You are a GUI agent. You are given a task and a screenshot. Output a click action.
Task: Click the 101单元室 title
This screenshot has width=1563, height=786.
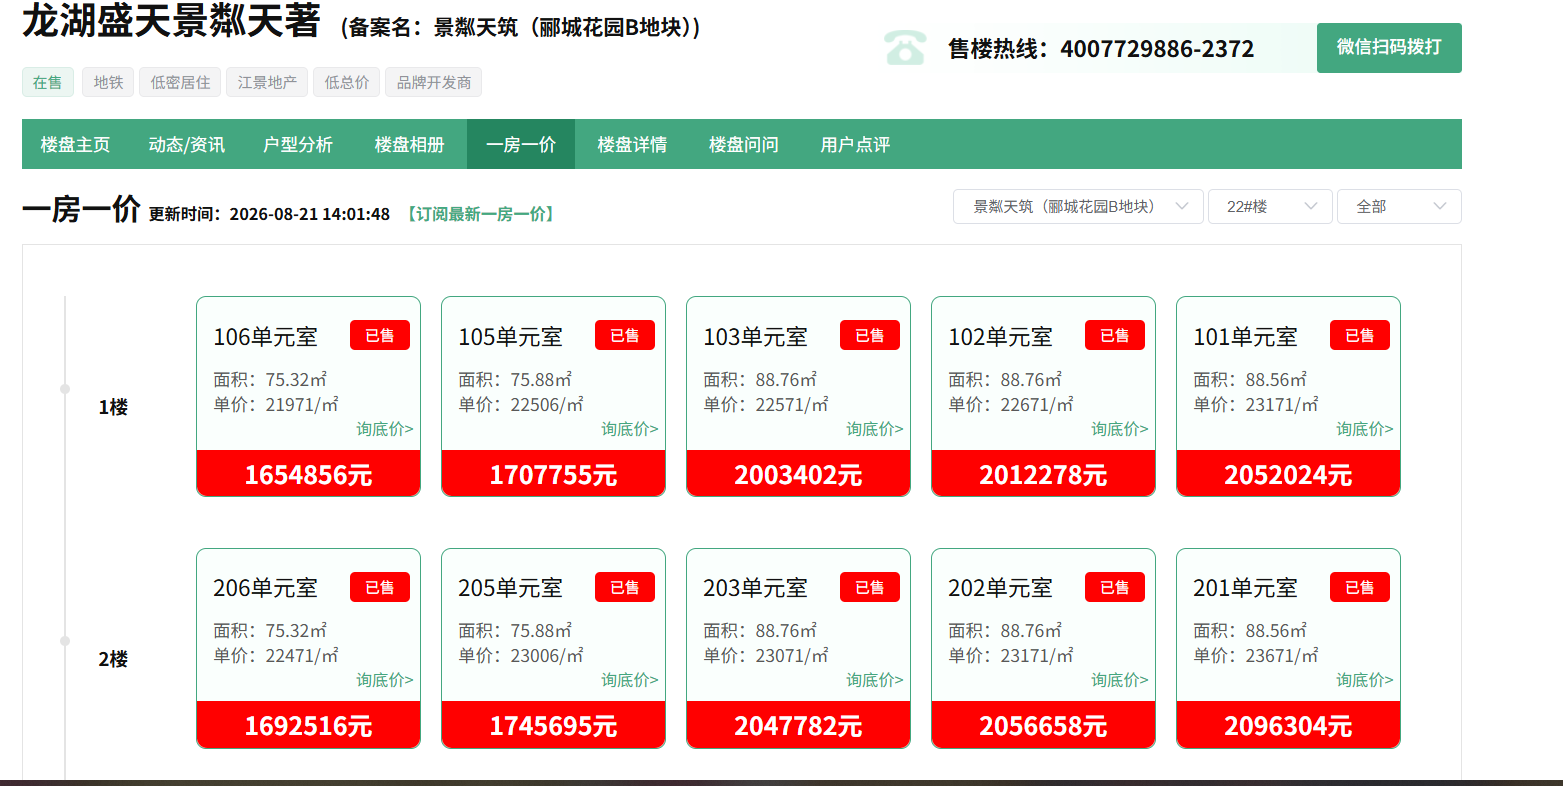1245,337
